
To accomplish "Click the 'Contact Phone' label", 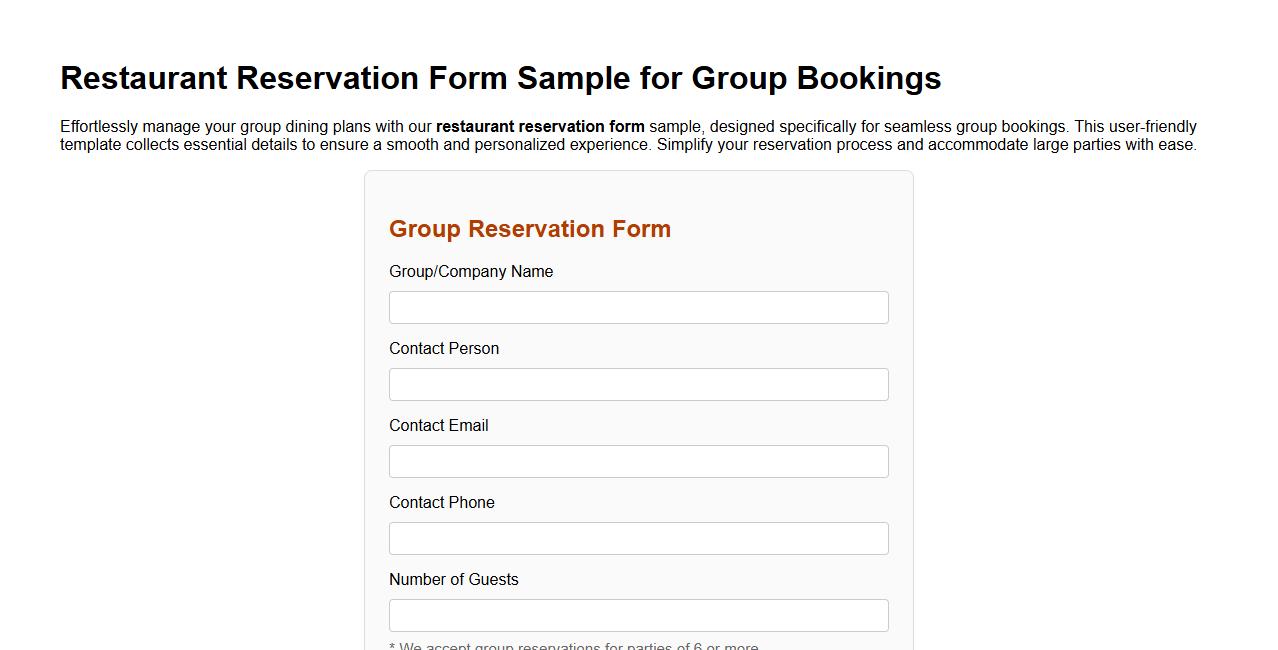I will coord(441,502).
